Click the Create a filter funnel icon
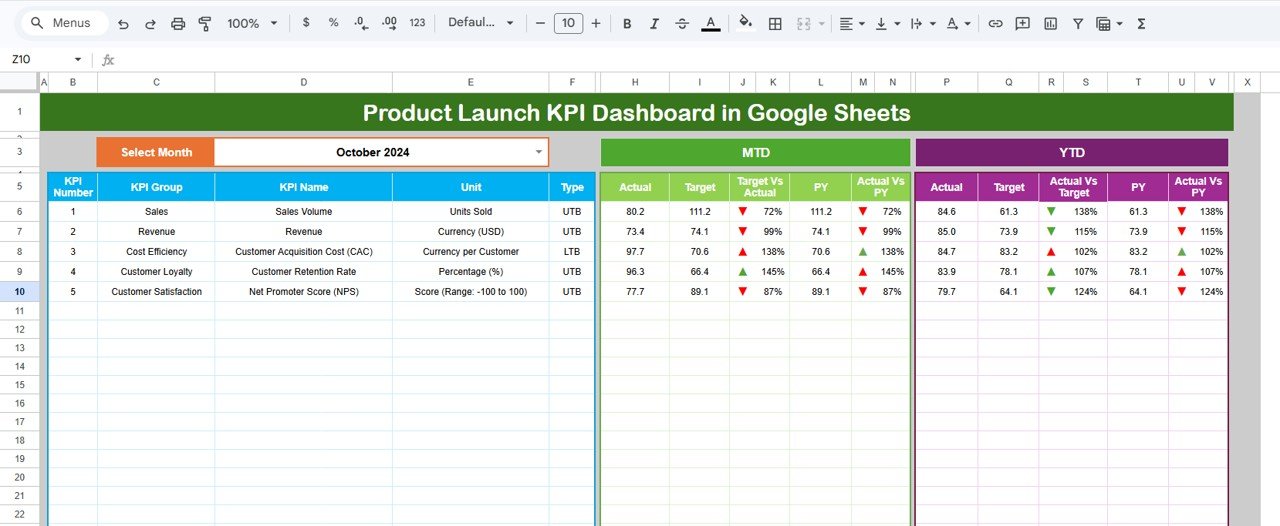Viewport: 1280px width, 526px height. click(1078, 23)
